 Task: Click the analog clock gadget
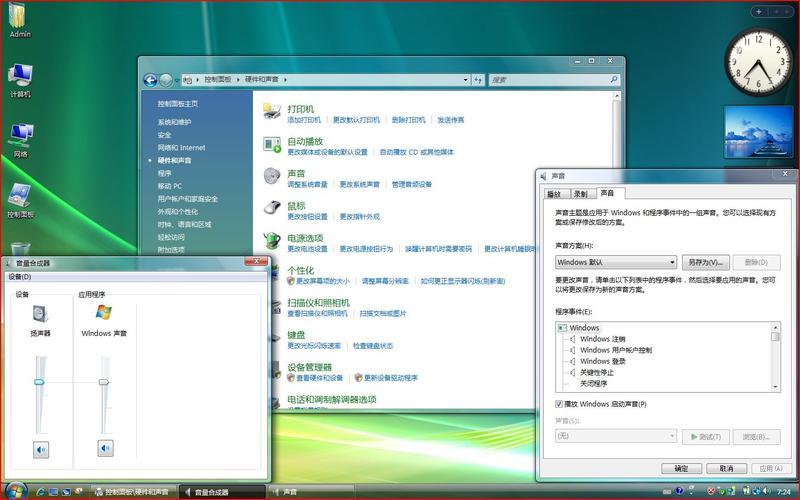click(x=758, y=63)
